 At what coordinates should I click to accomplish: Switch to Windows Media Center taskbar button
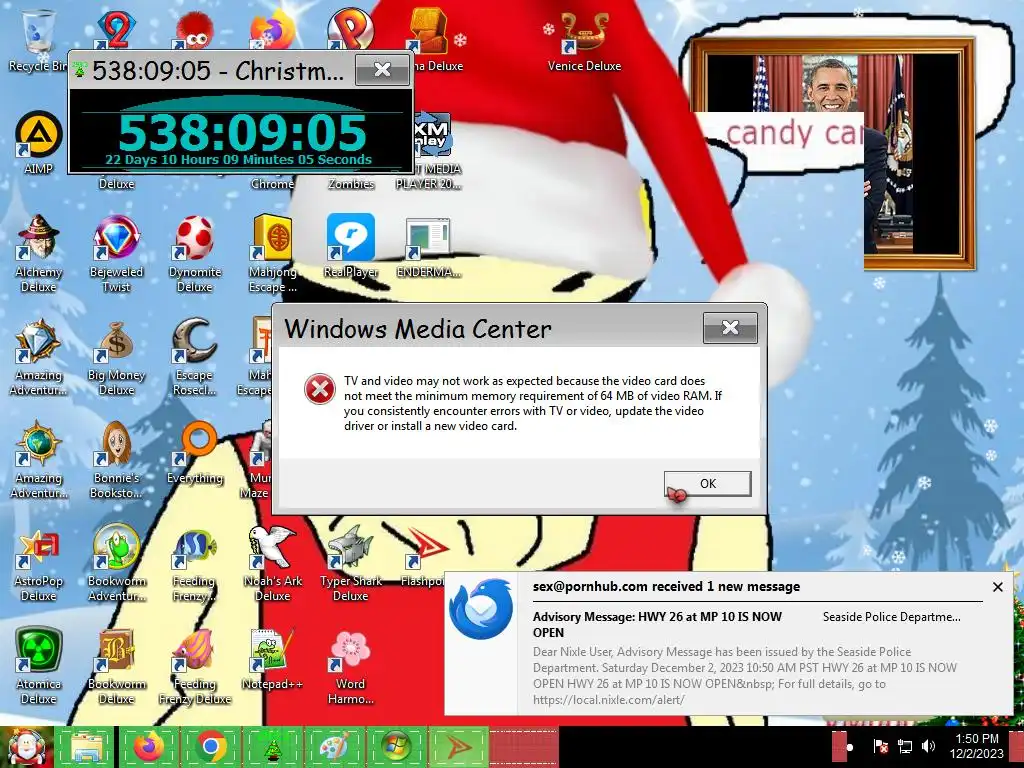pyautogui.click(x=396, y=746)
